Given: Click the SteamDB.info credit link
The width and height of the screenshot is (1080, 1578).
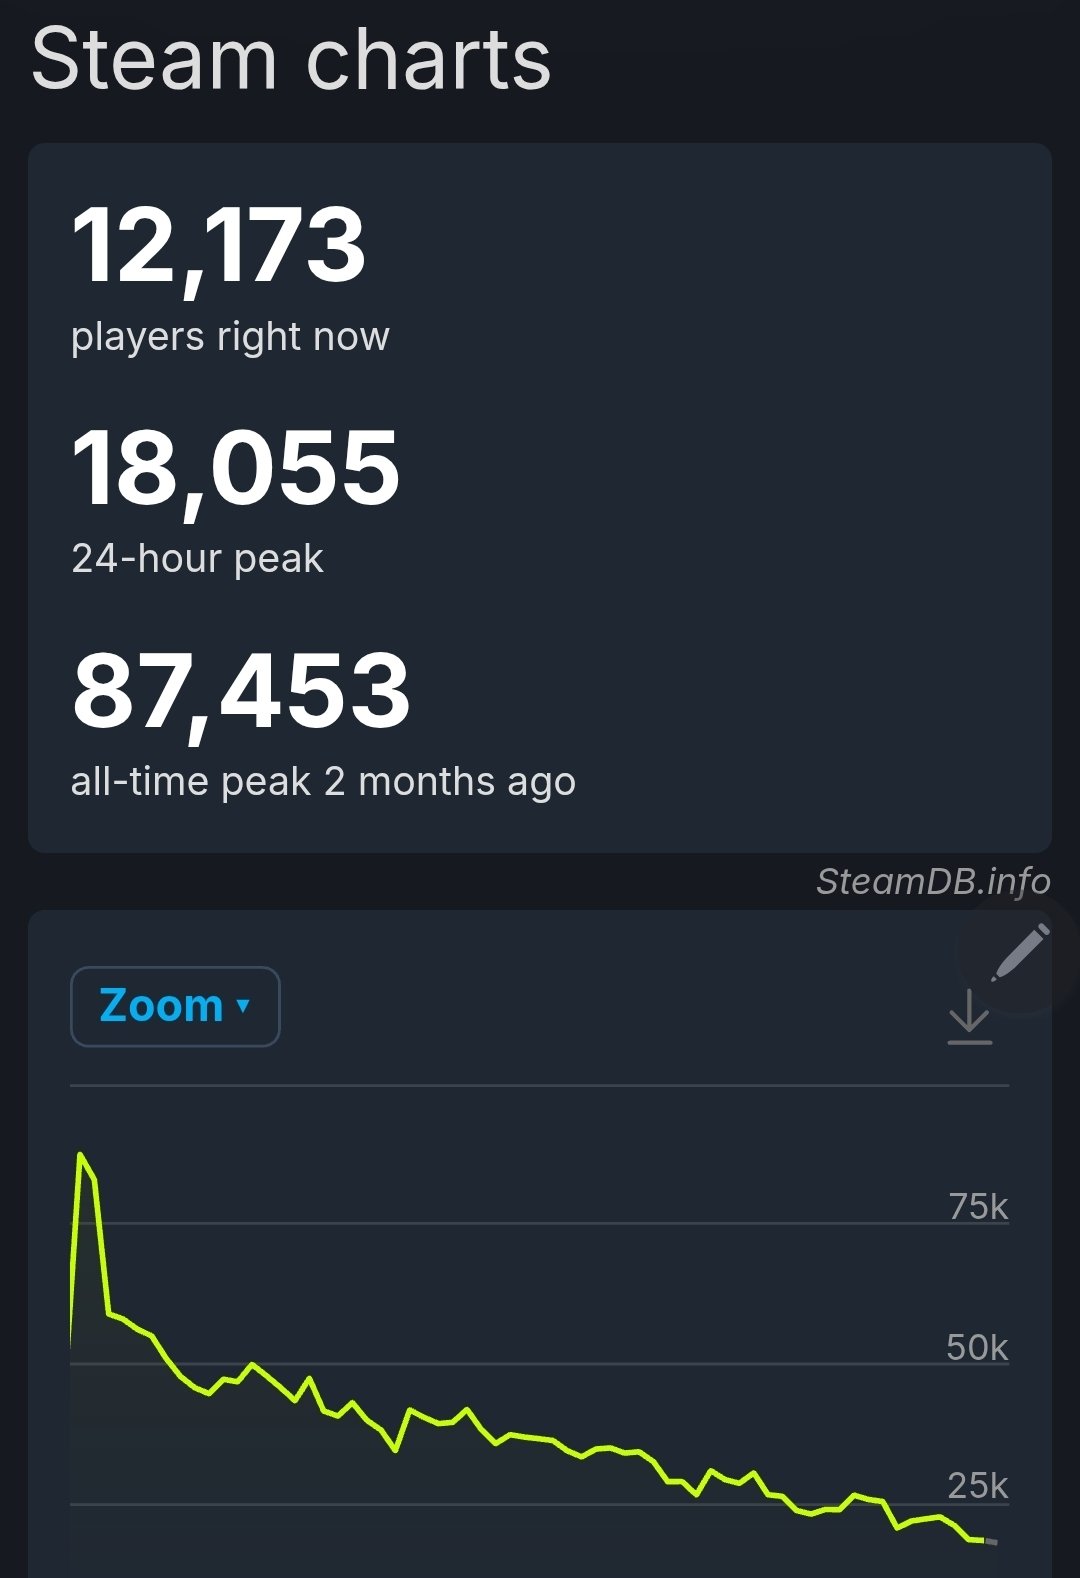Looking at the screenshot, I should (933, 881).
